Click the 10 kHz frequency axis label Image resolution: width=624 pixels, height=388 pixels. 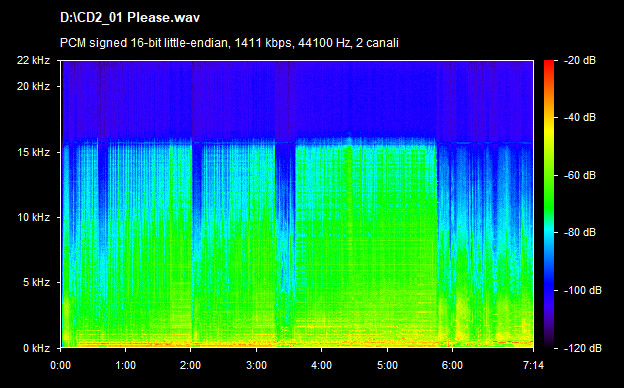(x=33, y=217)
